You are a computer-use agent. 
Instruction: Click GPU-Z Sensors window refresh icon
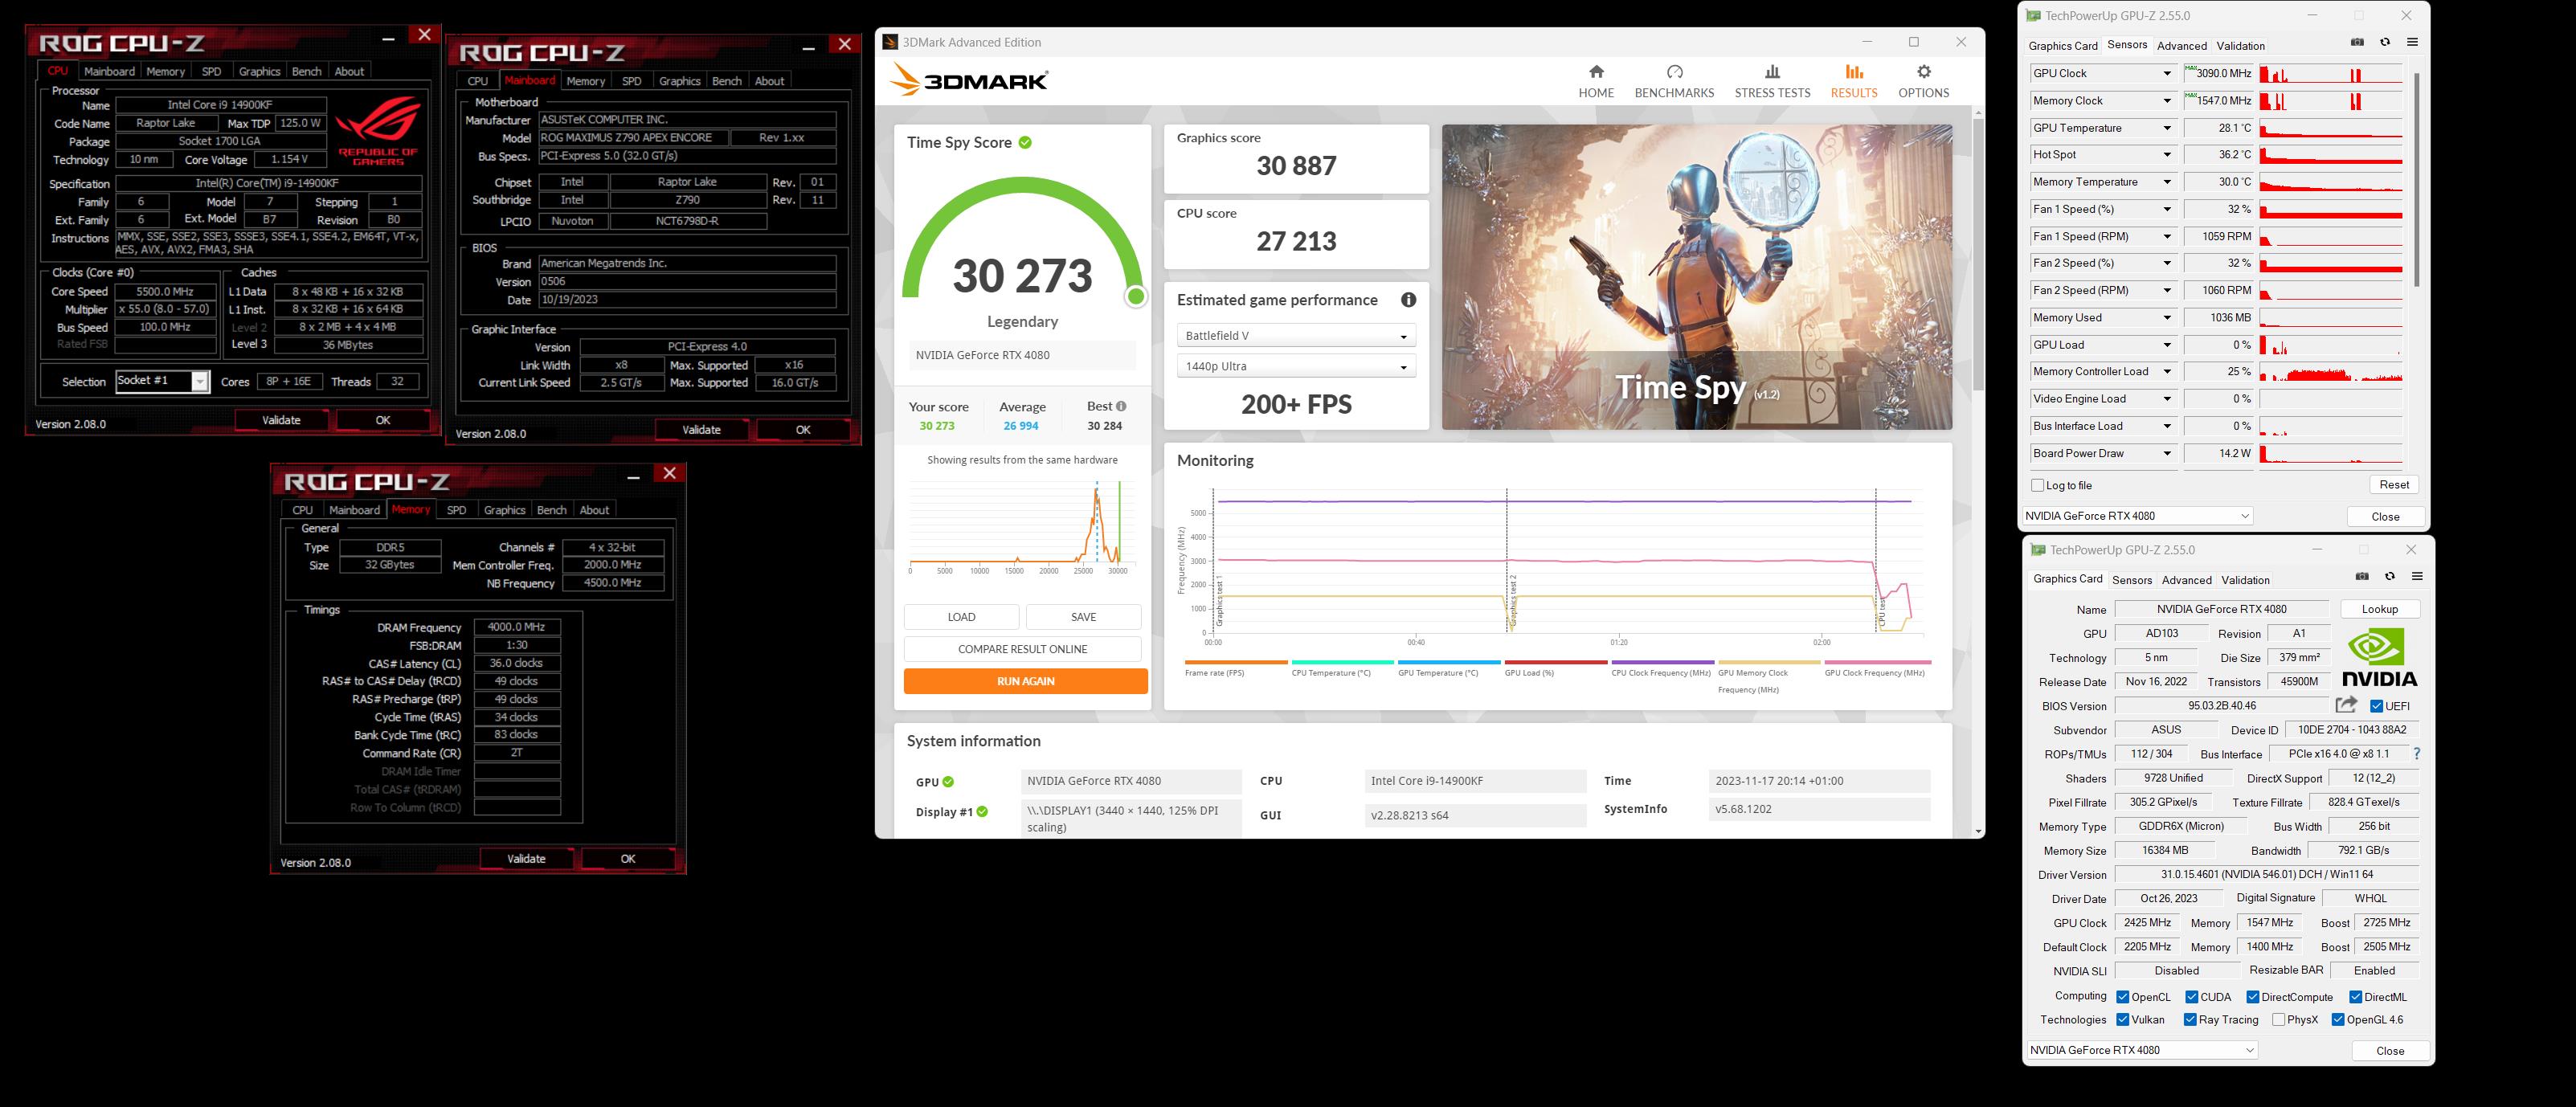[2385, 42]
